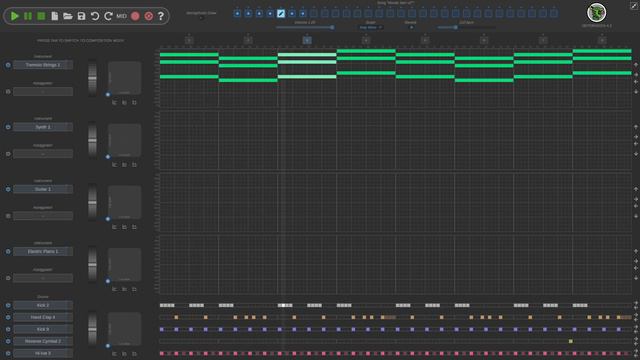Adjust the Volume slider under pattern slots
This screenshot has width=640, height=360.
pos(305,27)
